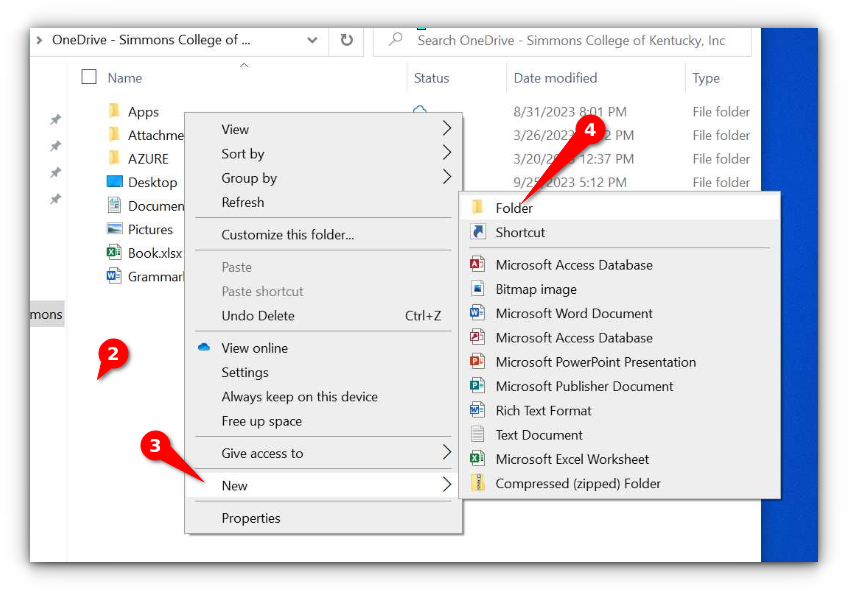
Task: Tick the select-all checkbox beside Name
Action: pos(89,77)
